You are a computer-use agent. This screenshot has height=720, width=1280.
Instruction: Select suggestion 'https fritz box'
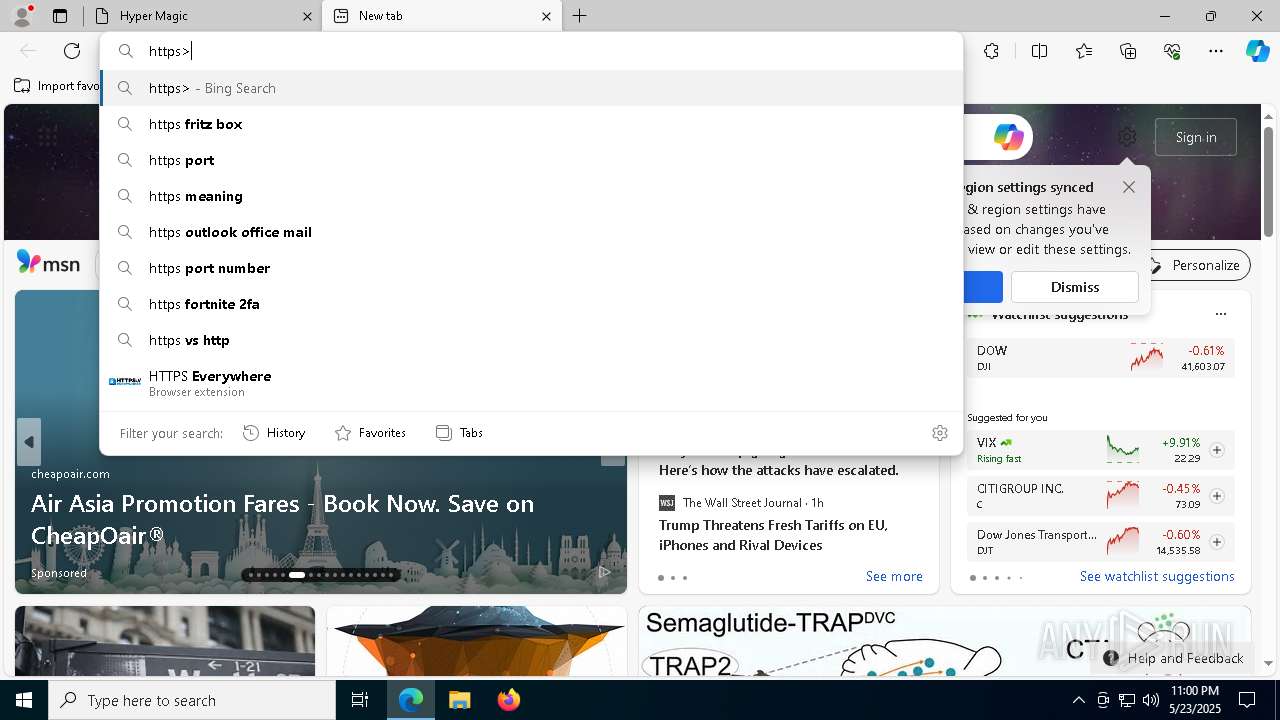click(x=532, y=124)
